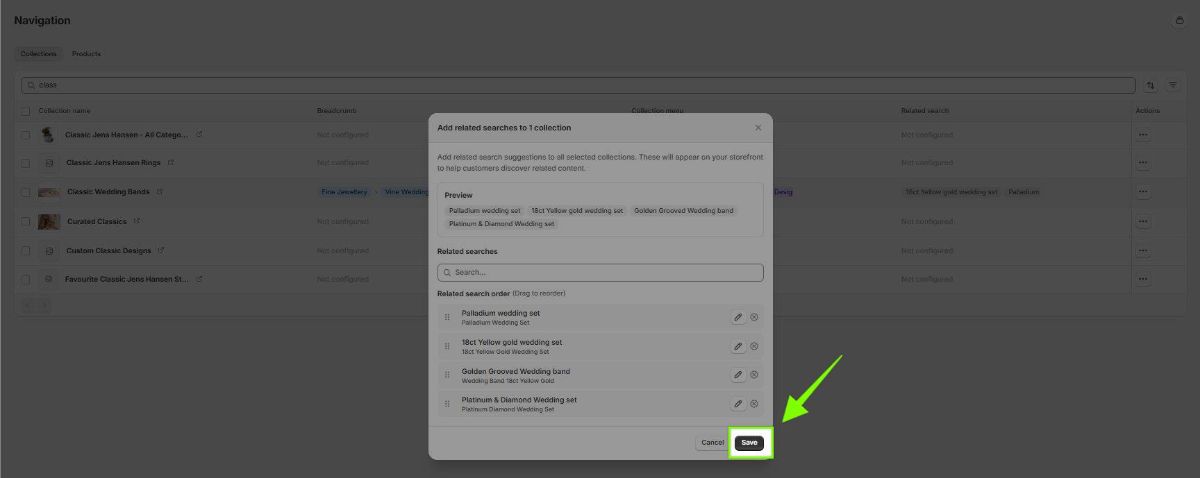
Task: Select the Collections tab
Action: 39,54
